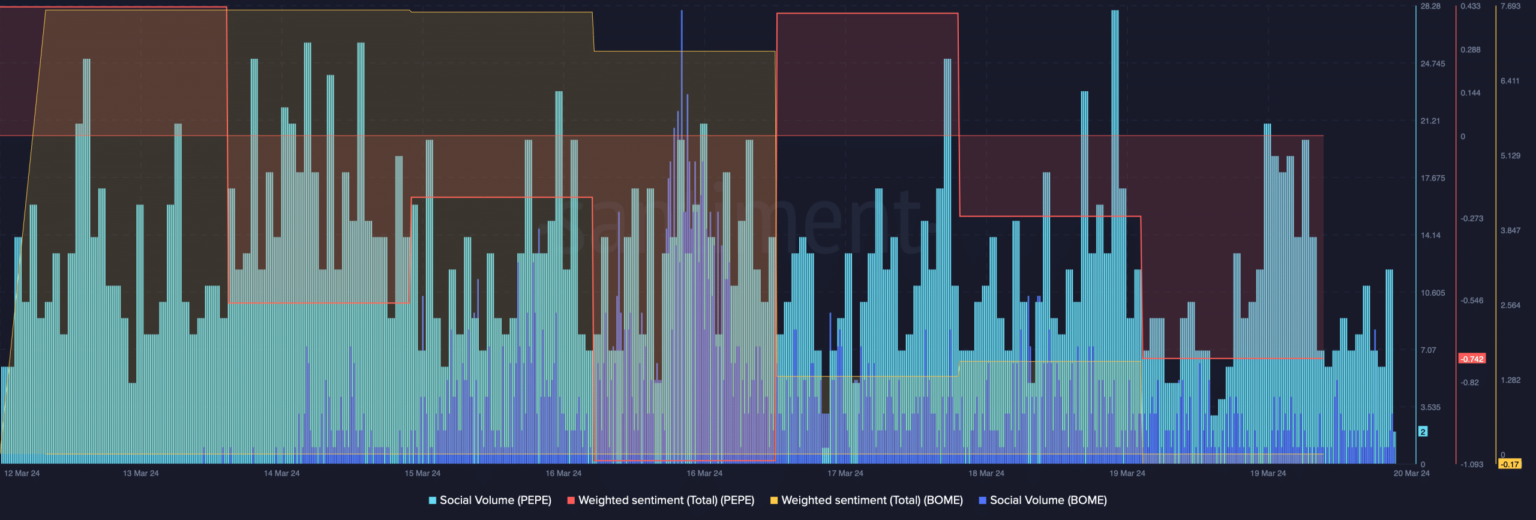Click the yellow Weighted sentiment (BOME) legend swatch
Image resolution: width=1536 pixels, height=520 pixels.
775,499
